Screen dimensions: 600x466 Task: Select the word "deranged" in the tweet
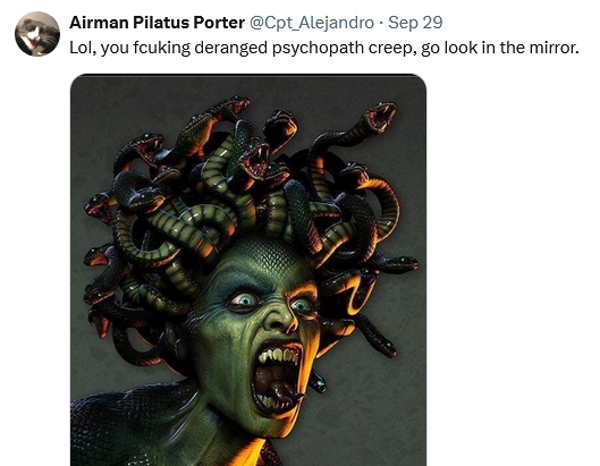point(231,49)
